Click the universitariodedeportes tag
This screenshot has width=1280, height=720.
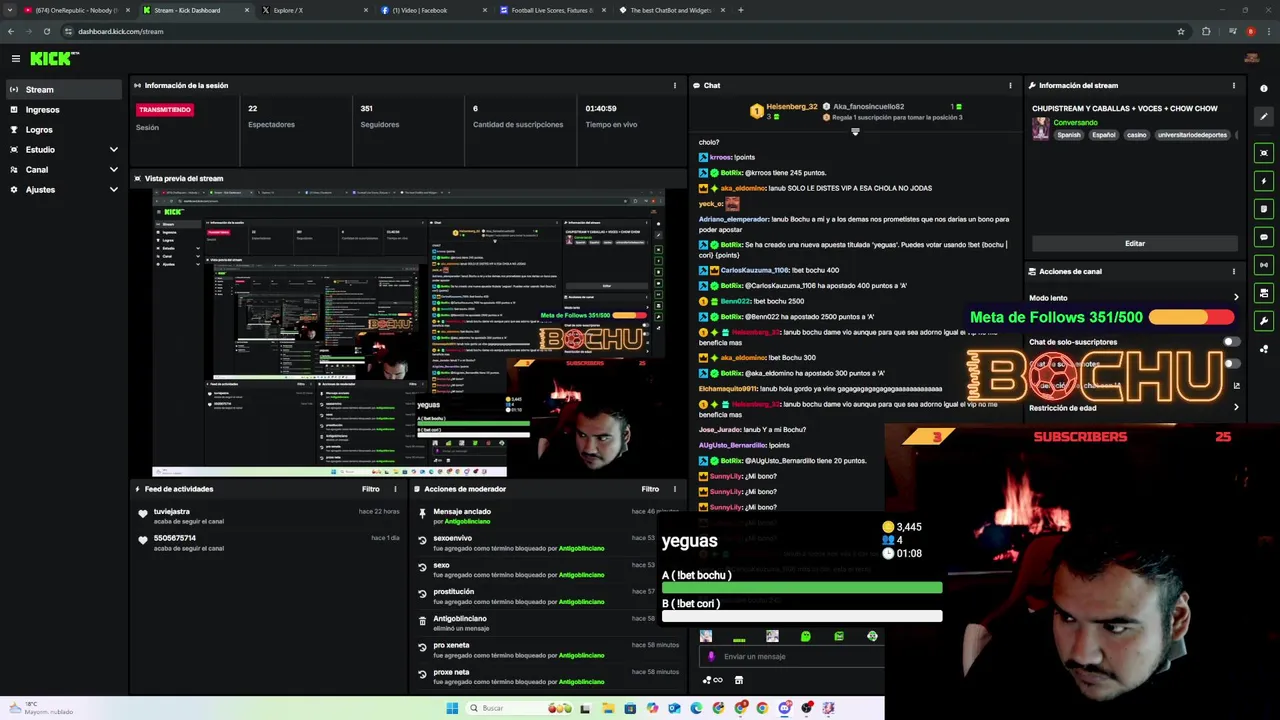(x=1192, y=135)
